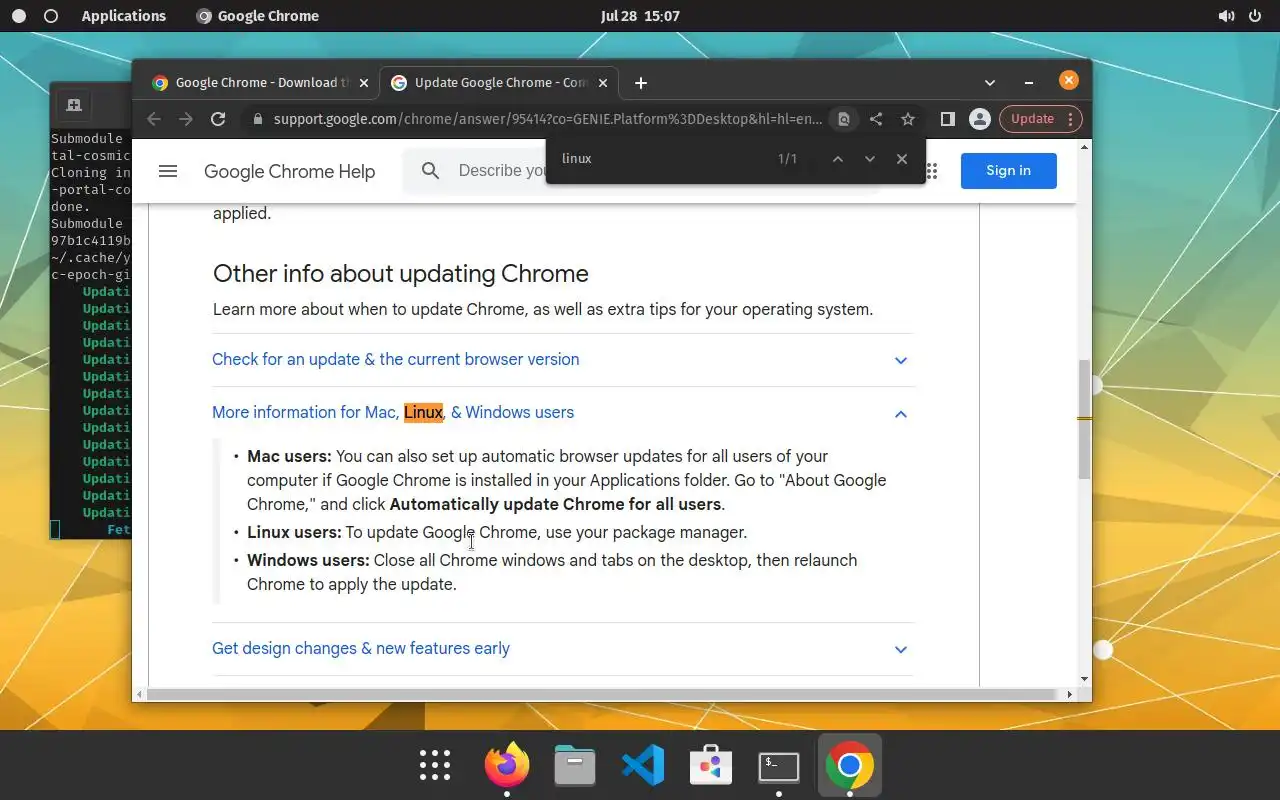Image resolution: width=1280 pixels, height=800 pixels.
Task: Select the Update Google Chrome tab
Action: click(499, 83)
